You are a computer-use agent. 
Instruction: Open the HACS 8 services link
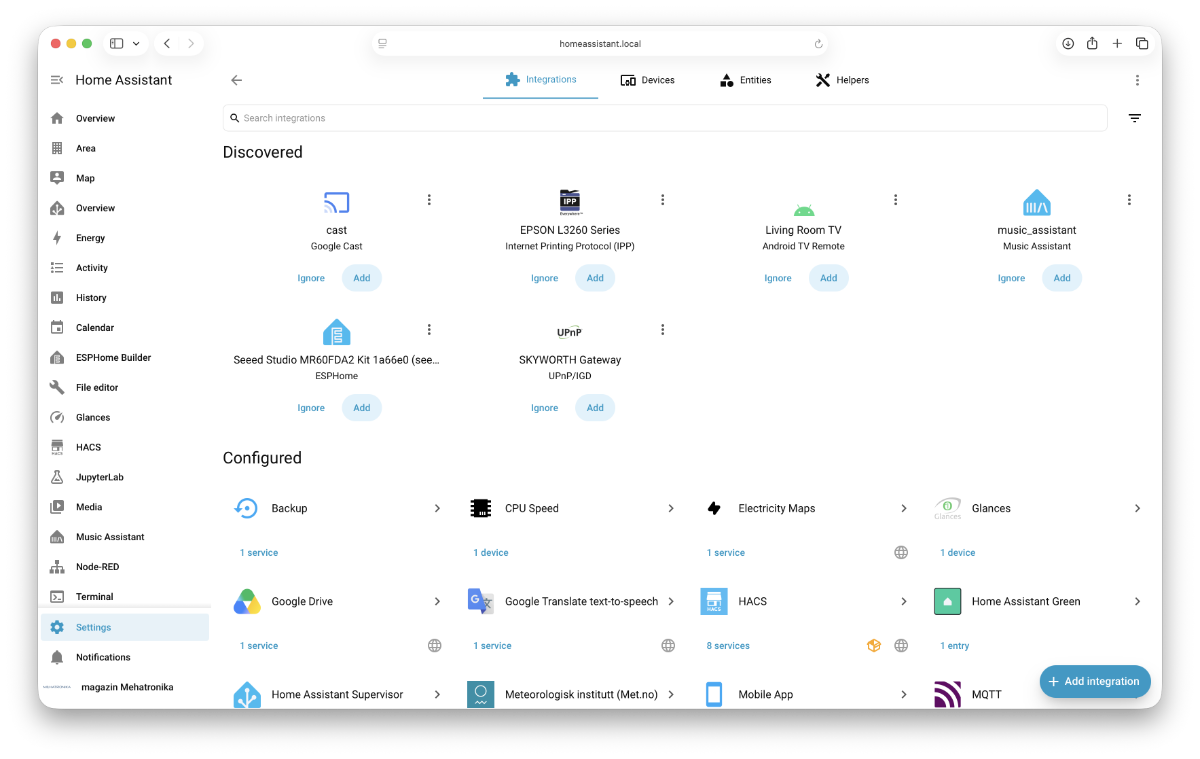pos(728,646)
